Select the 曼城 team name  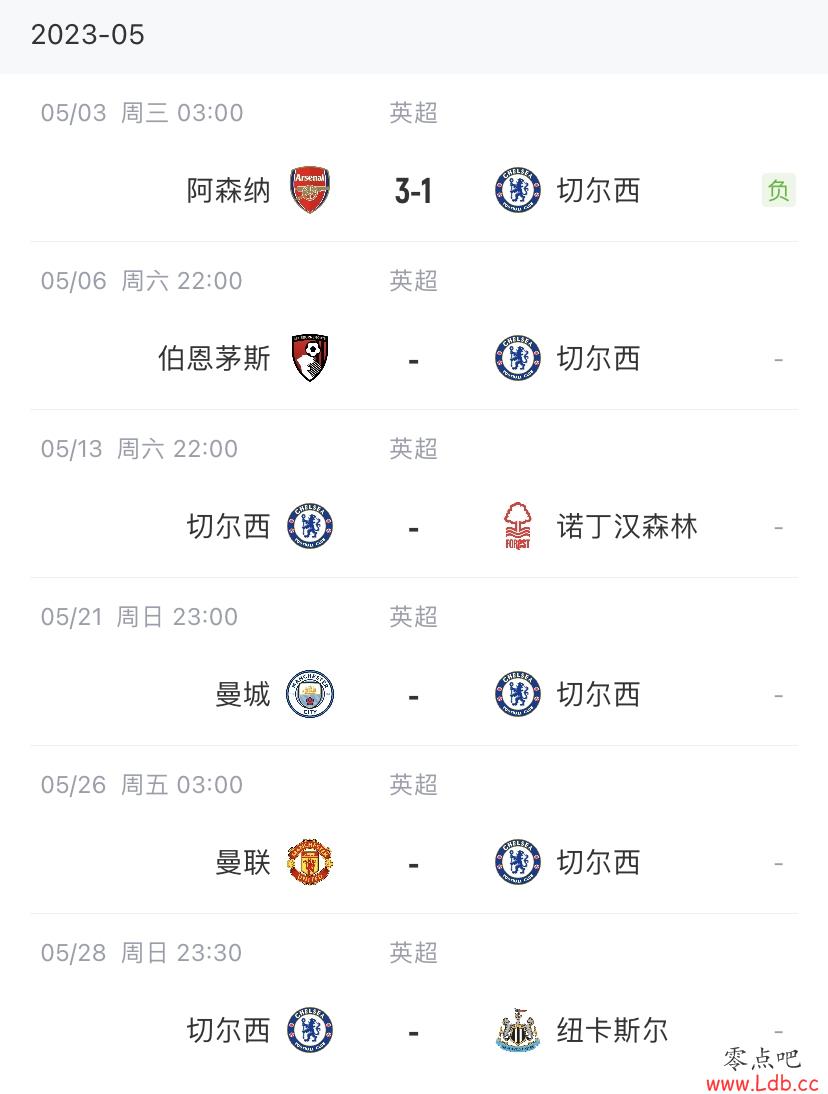click(x=242, y=694)
